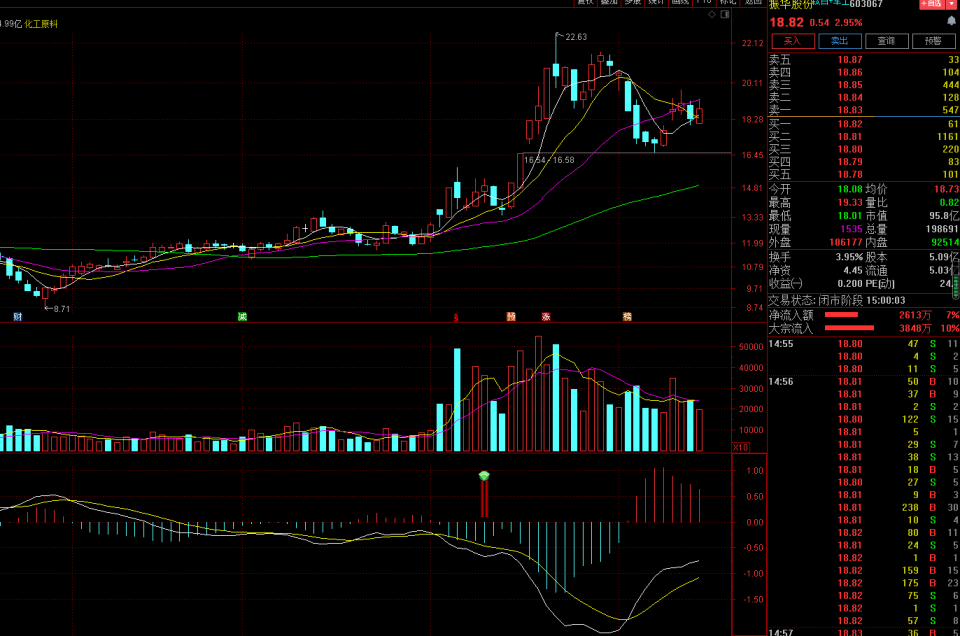
Task: Add stock with the +自选 button
Action: (x=932, y=4)
